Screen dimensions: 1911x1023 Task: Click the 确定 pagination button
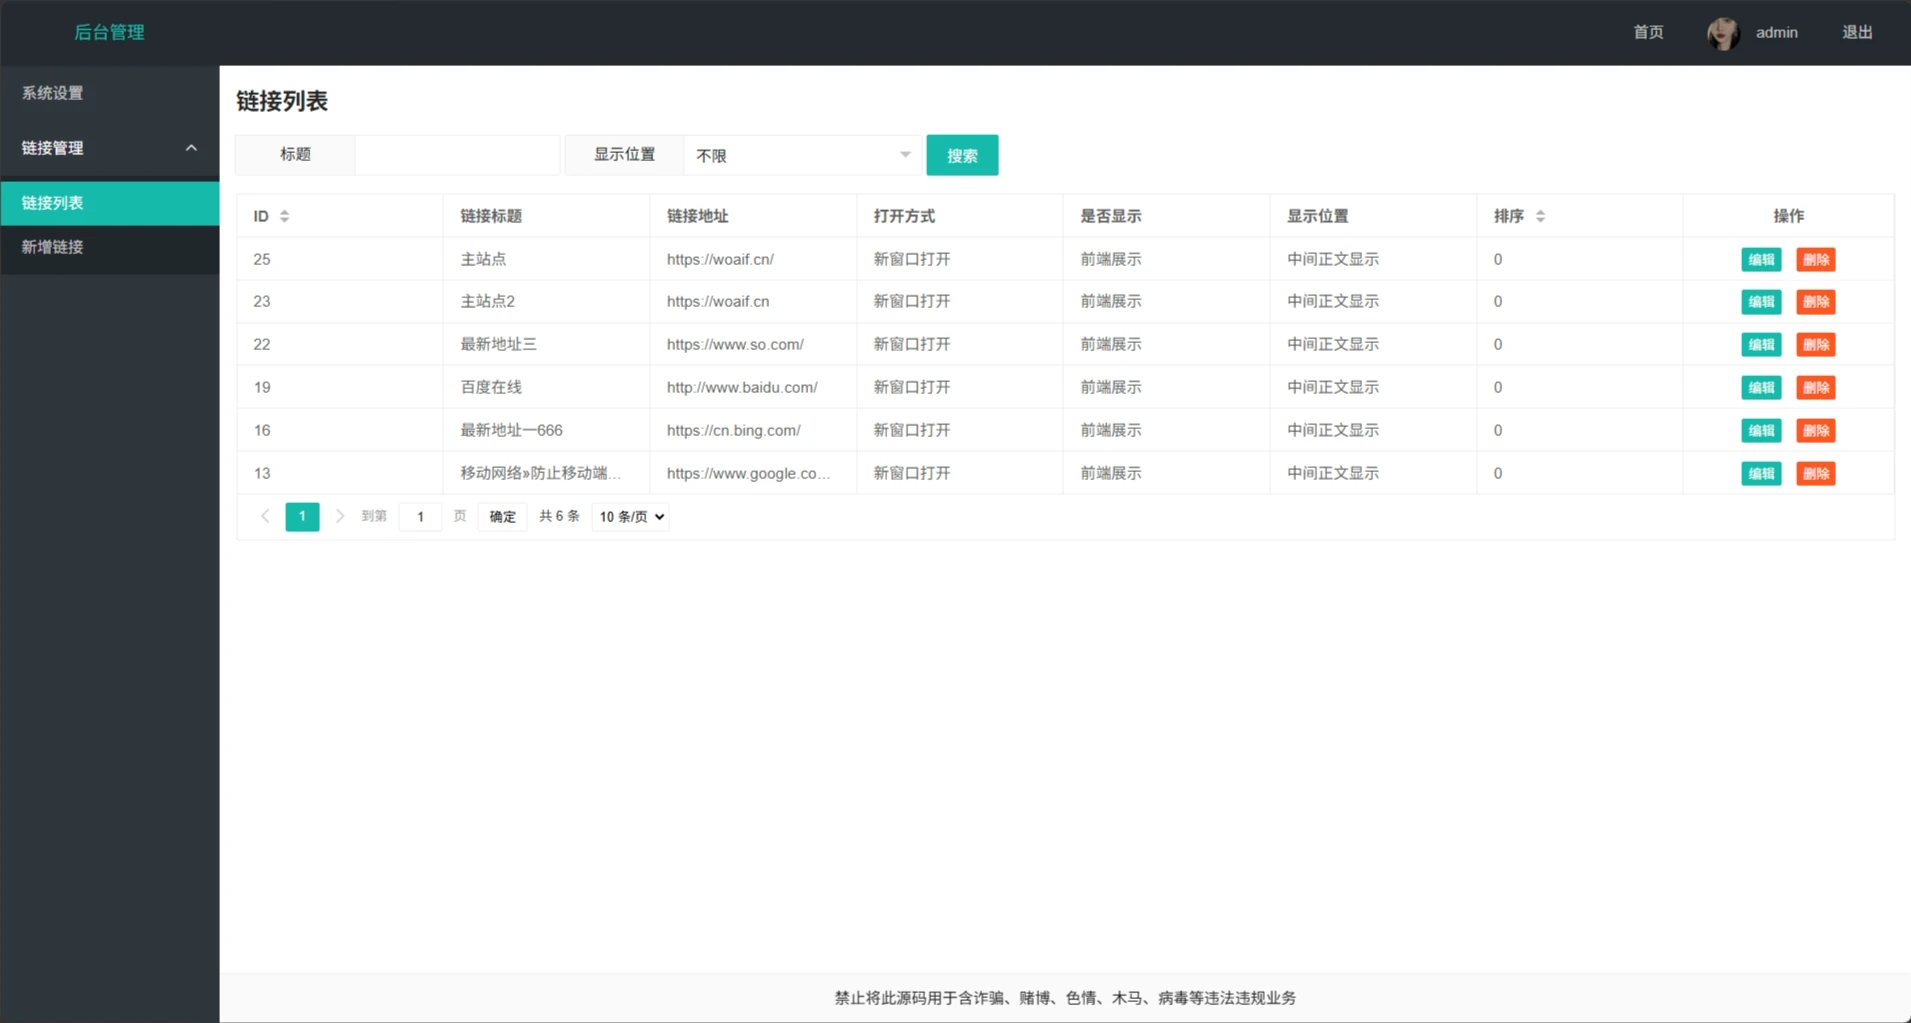(502, 517)
